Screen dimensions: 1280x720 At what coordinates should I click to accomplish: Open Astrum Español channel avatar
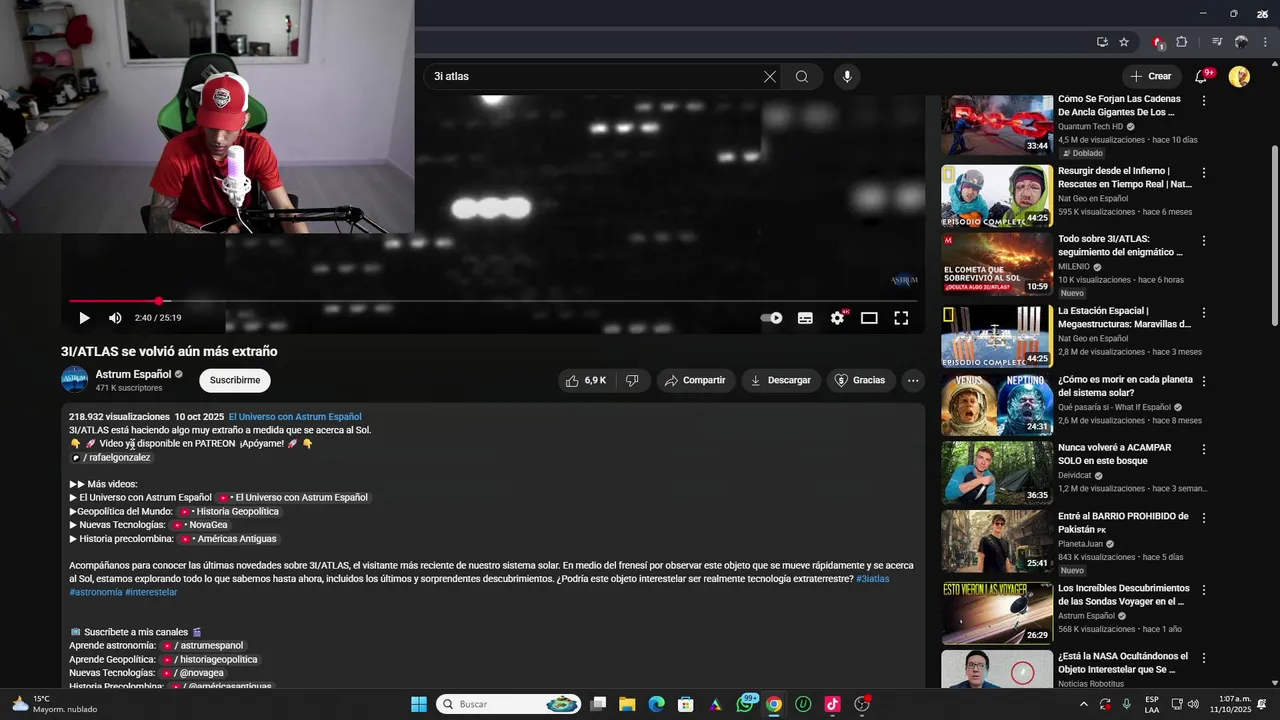pyautogui.click(x=75, y=380)
